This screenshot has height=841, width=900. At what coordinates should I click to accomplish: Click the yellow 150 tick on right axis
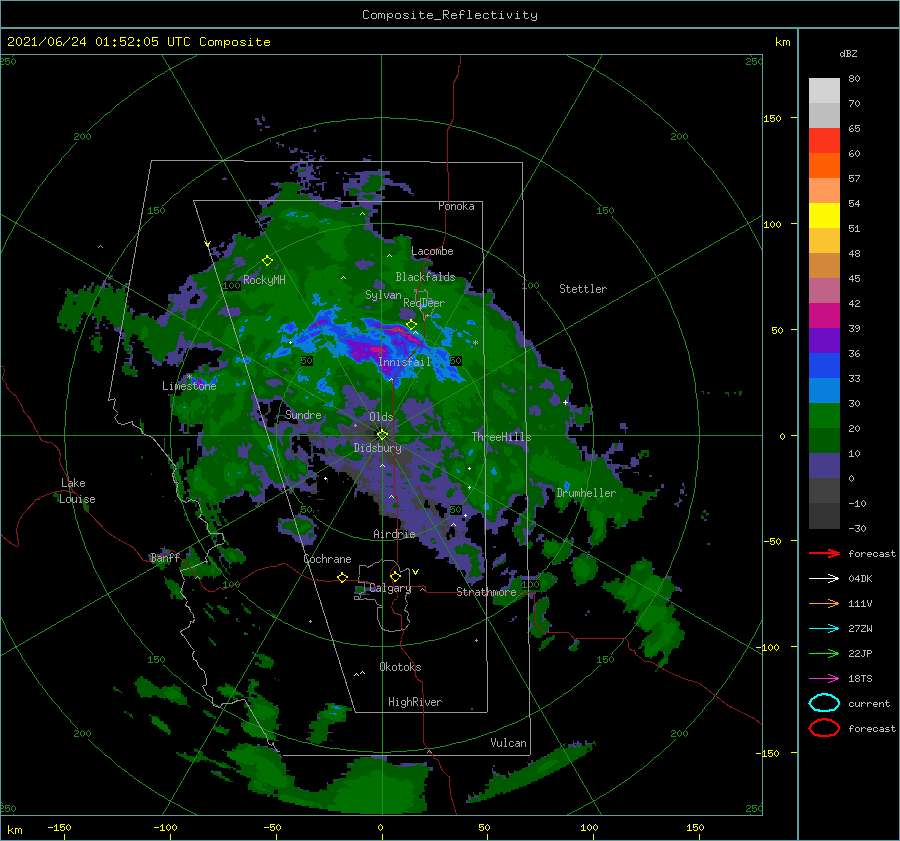pos(772,118)
